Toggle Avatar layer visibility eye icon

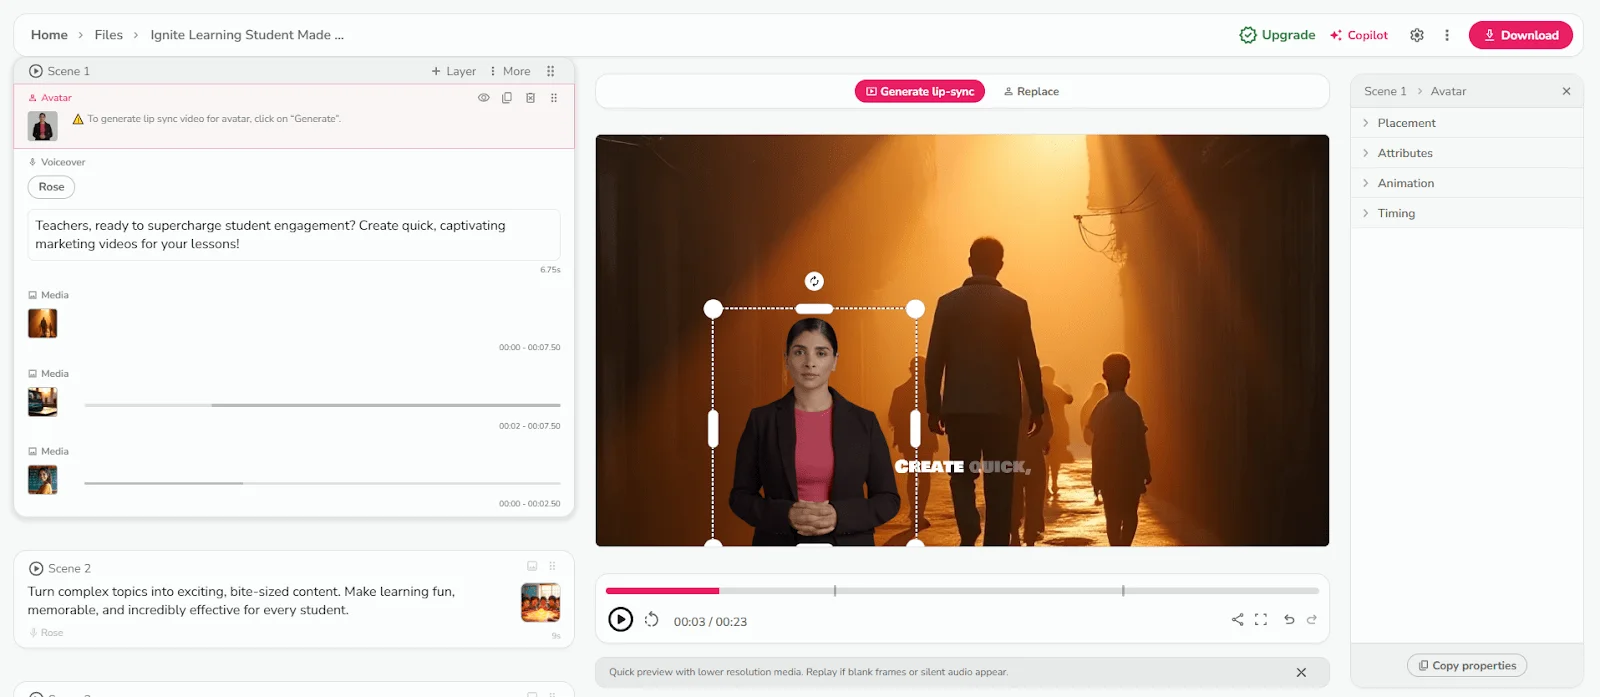(483, 98)
